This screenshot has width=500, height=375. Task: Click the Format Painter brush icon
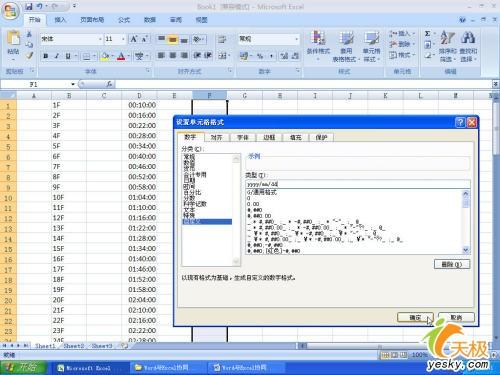coord(29,55)
